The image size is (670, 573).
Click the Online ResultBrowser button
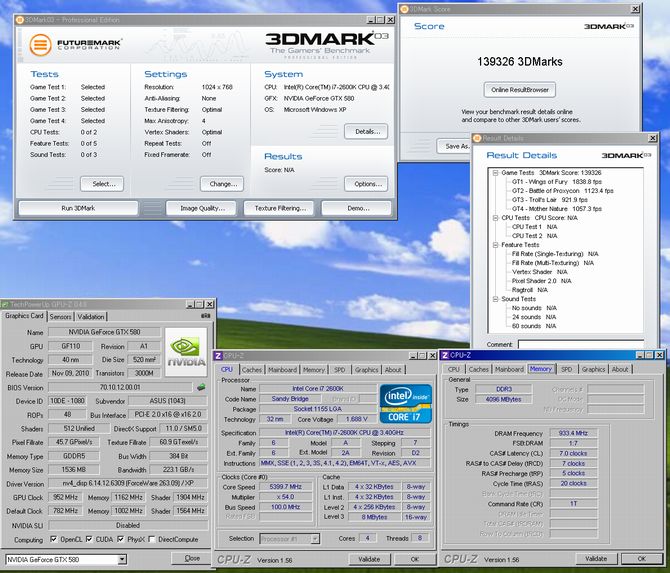[x=518, y=90]
